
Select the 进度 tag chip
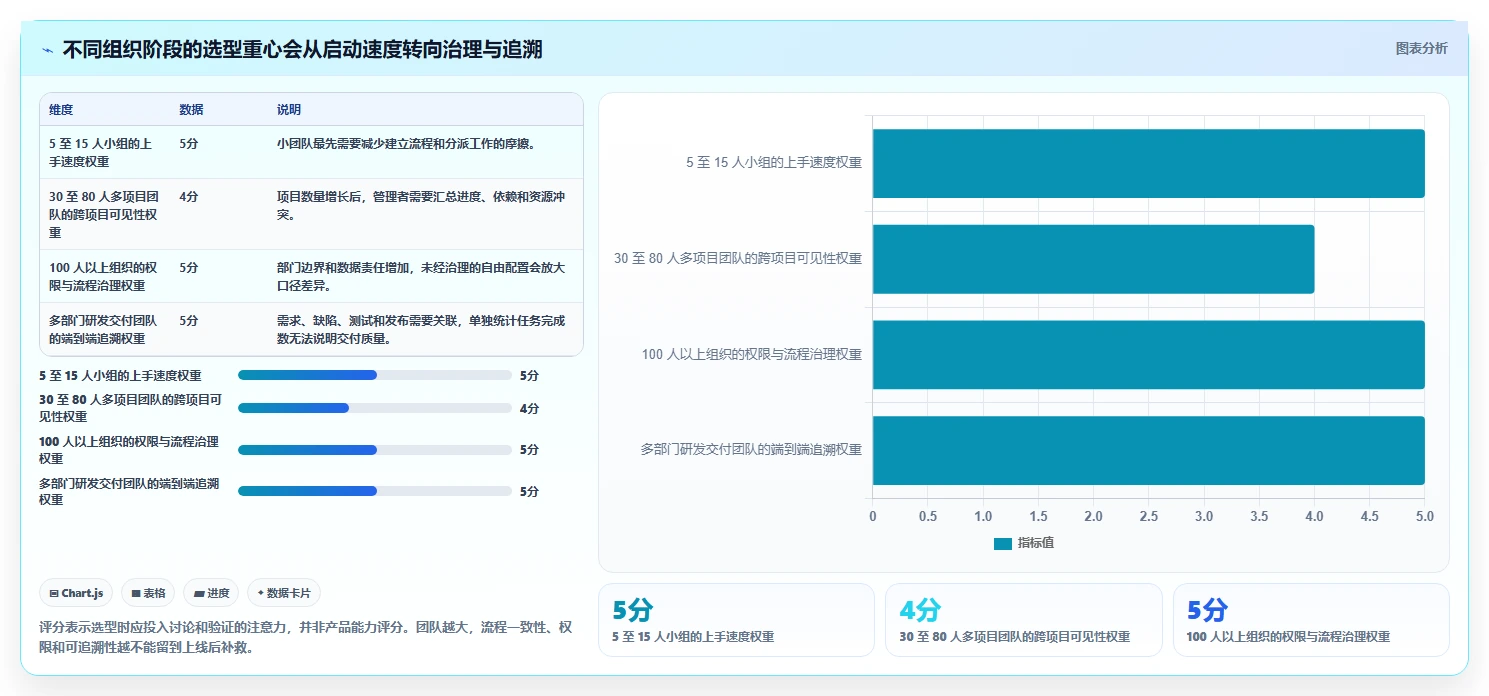click(x=211, y=593)
